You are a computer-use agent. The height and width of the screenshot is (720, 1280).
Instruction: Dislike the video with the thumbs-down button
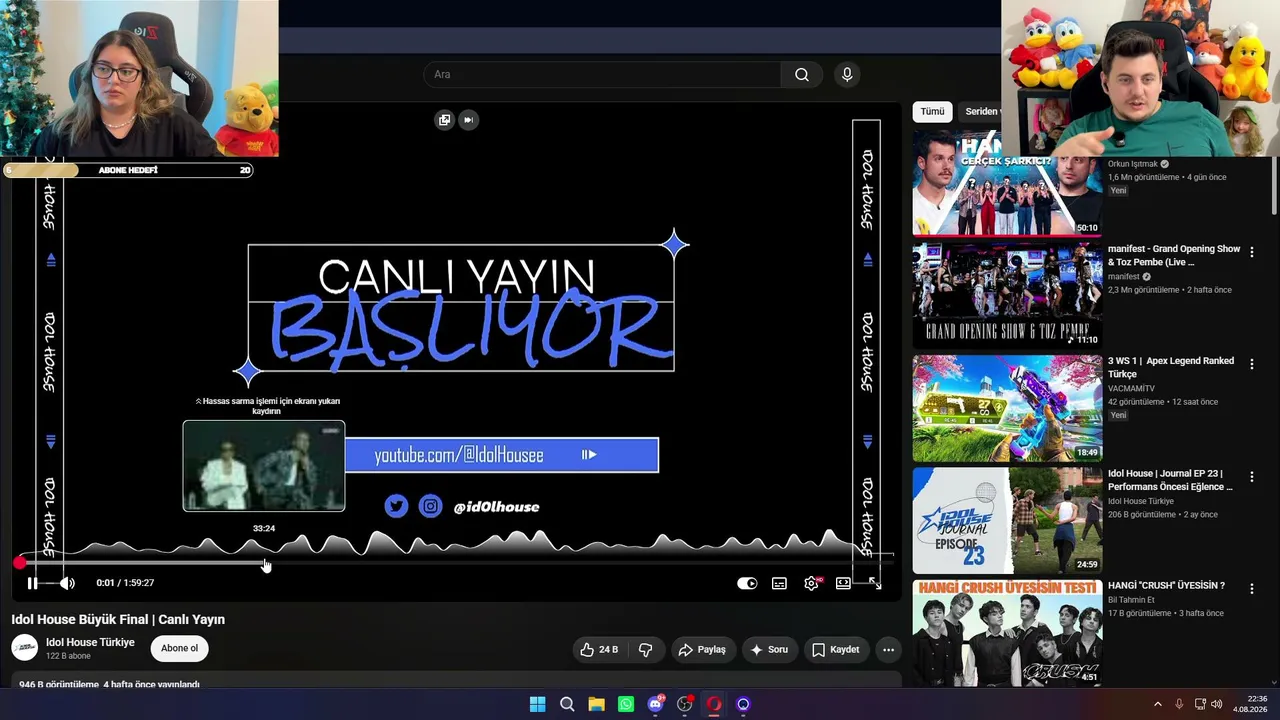645,649
